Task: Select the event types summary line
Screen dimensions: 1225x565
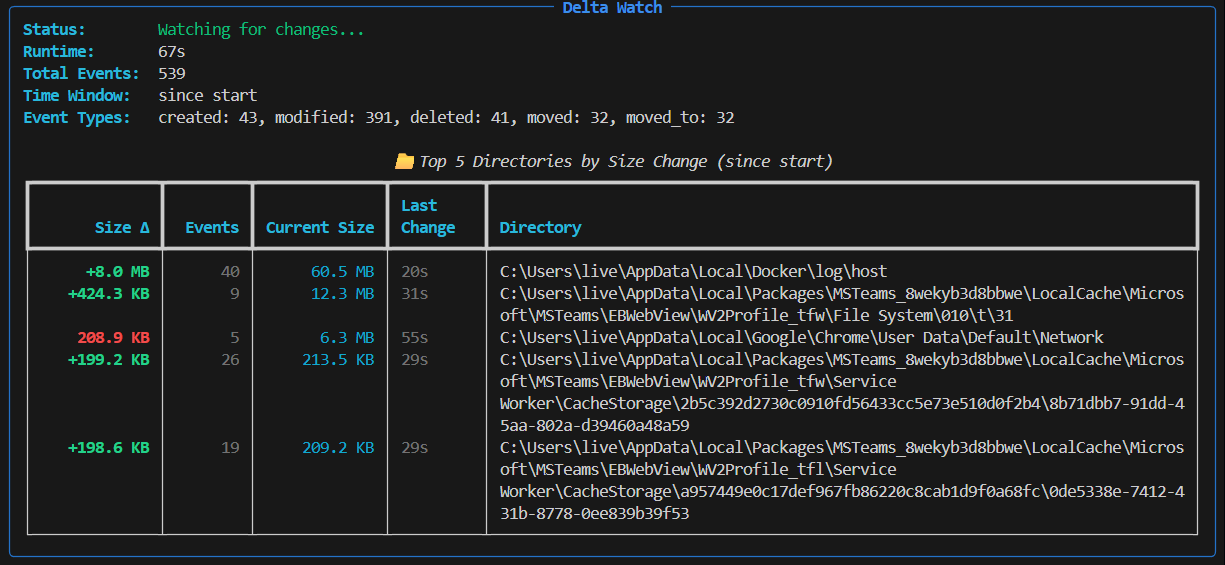Action: [x=446, y=118]
